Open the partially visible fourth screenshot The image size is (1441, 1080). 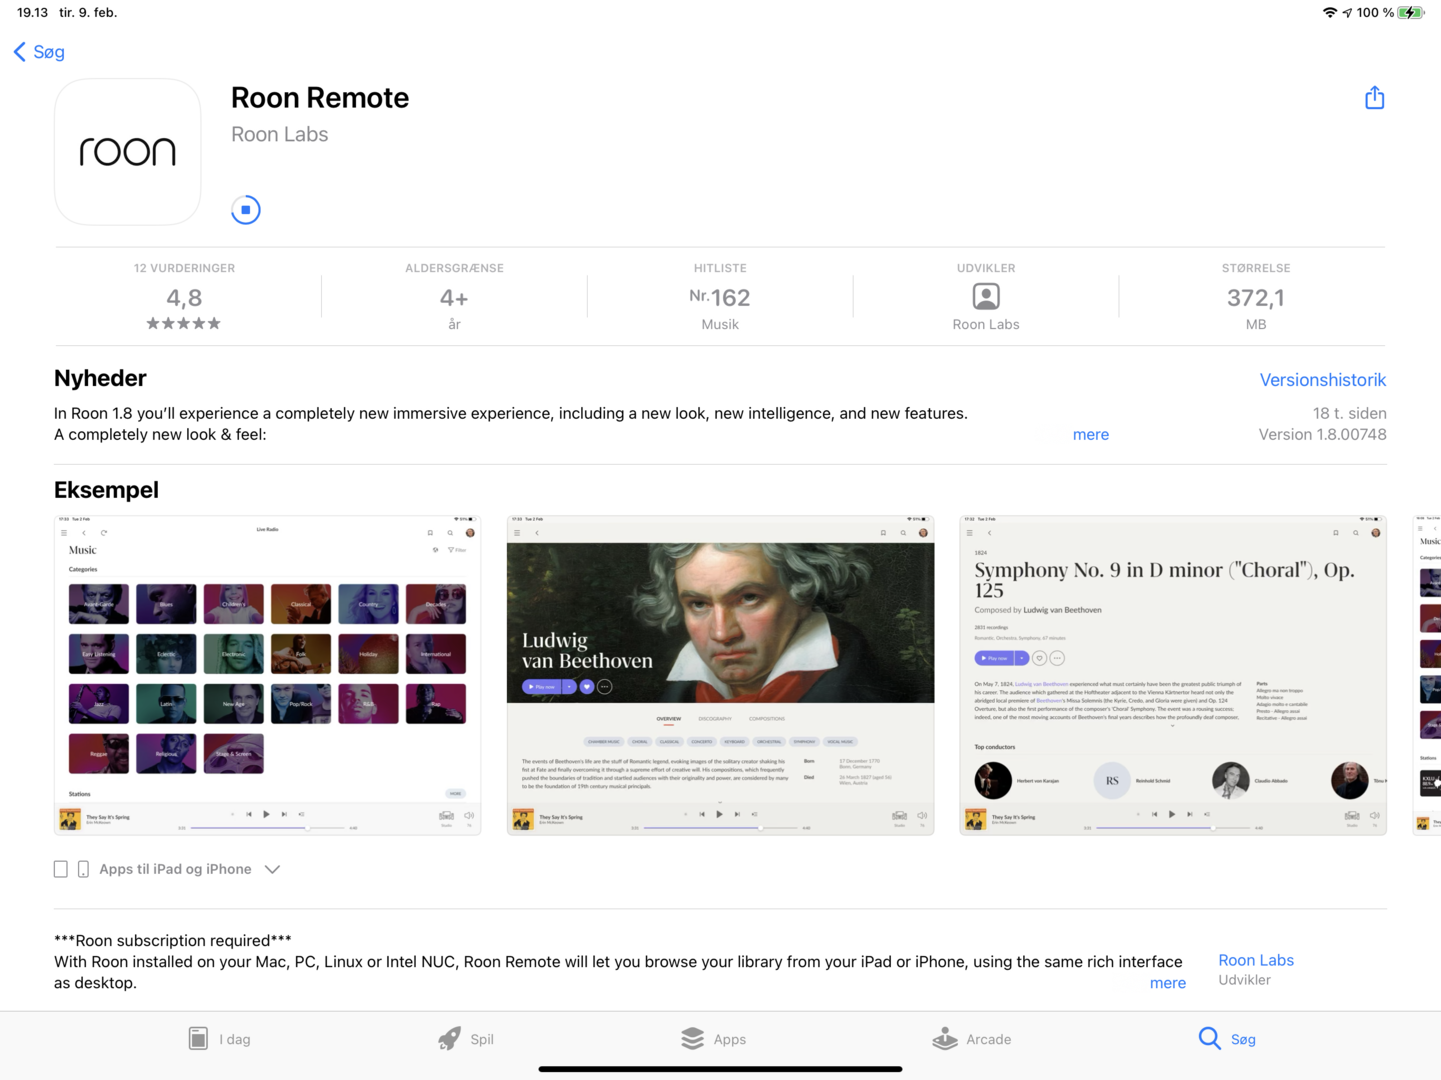(1427, 675)
